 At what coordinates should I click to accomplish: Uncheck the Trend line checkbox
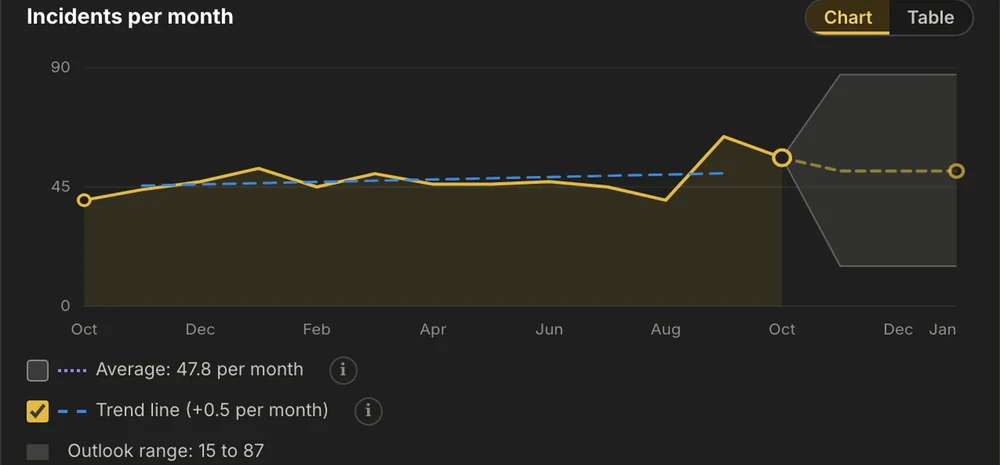[x=38, y=411]
